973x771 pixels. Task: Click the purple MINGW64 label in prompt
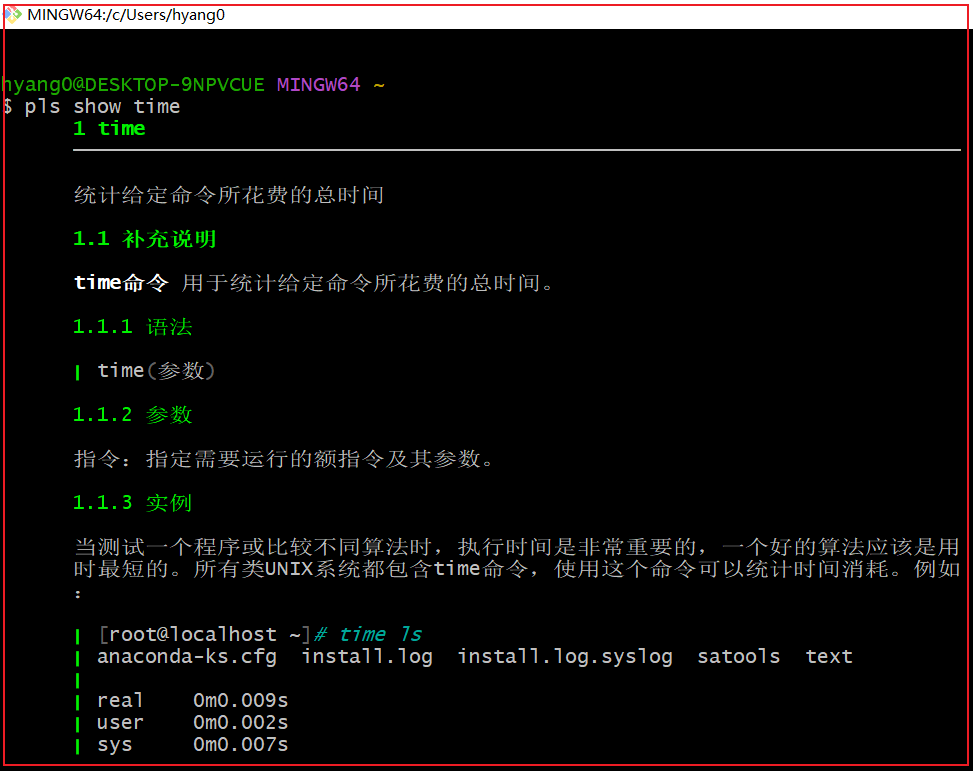click(x=318, y=85)
